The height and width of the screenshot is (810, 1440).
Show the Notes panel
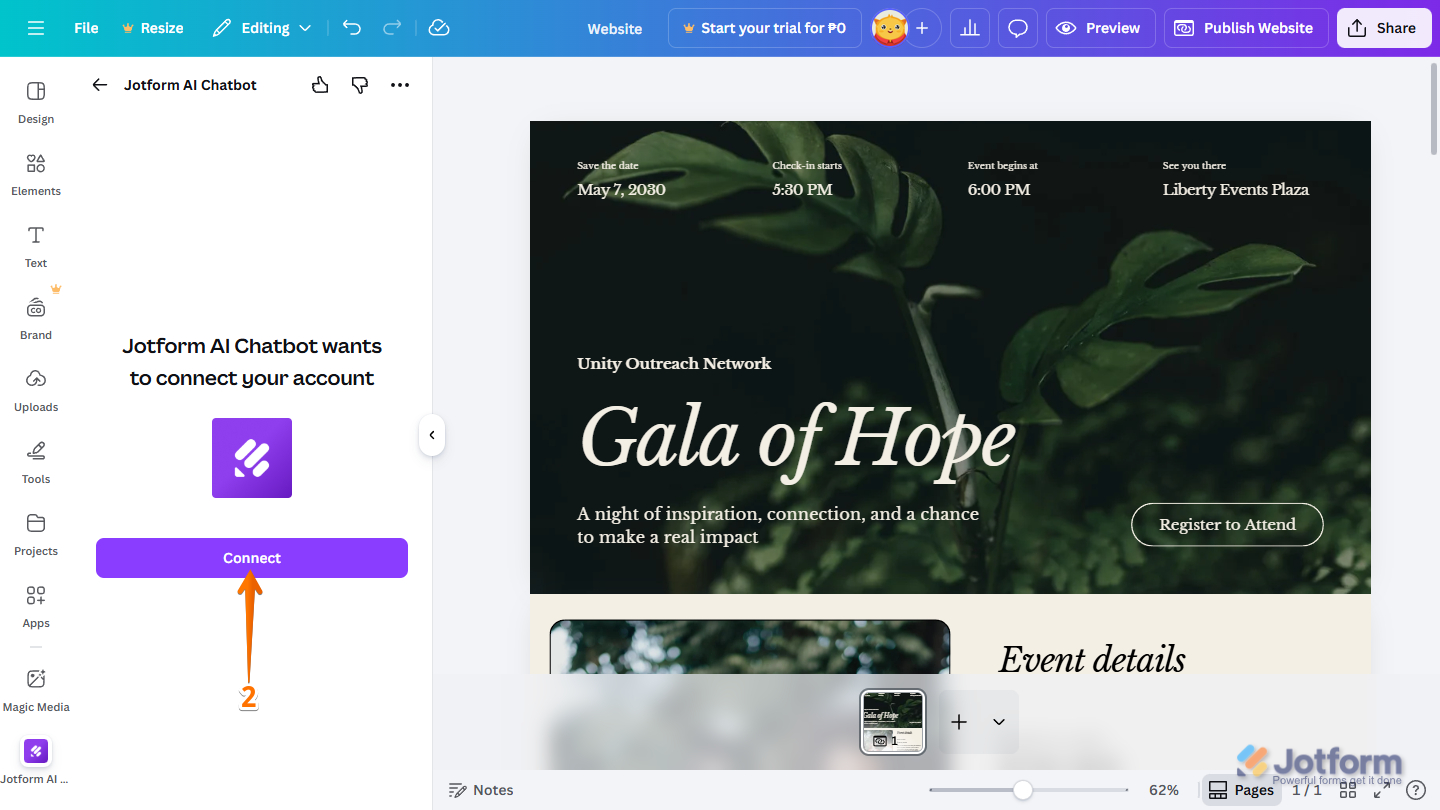click(481, 789)
